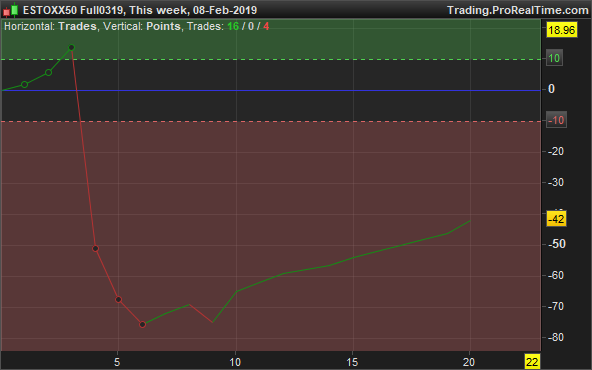Click the -50 label on vertical axis
The width and height of the screenshot is (592, 370).
(x=556, y=244)
